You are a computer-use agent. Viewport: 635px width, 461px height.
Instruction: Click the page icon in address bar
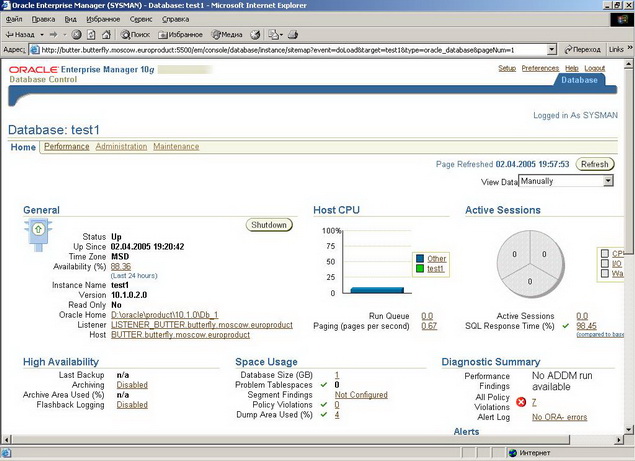point(35,50)
